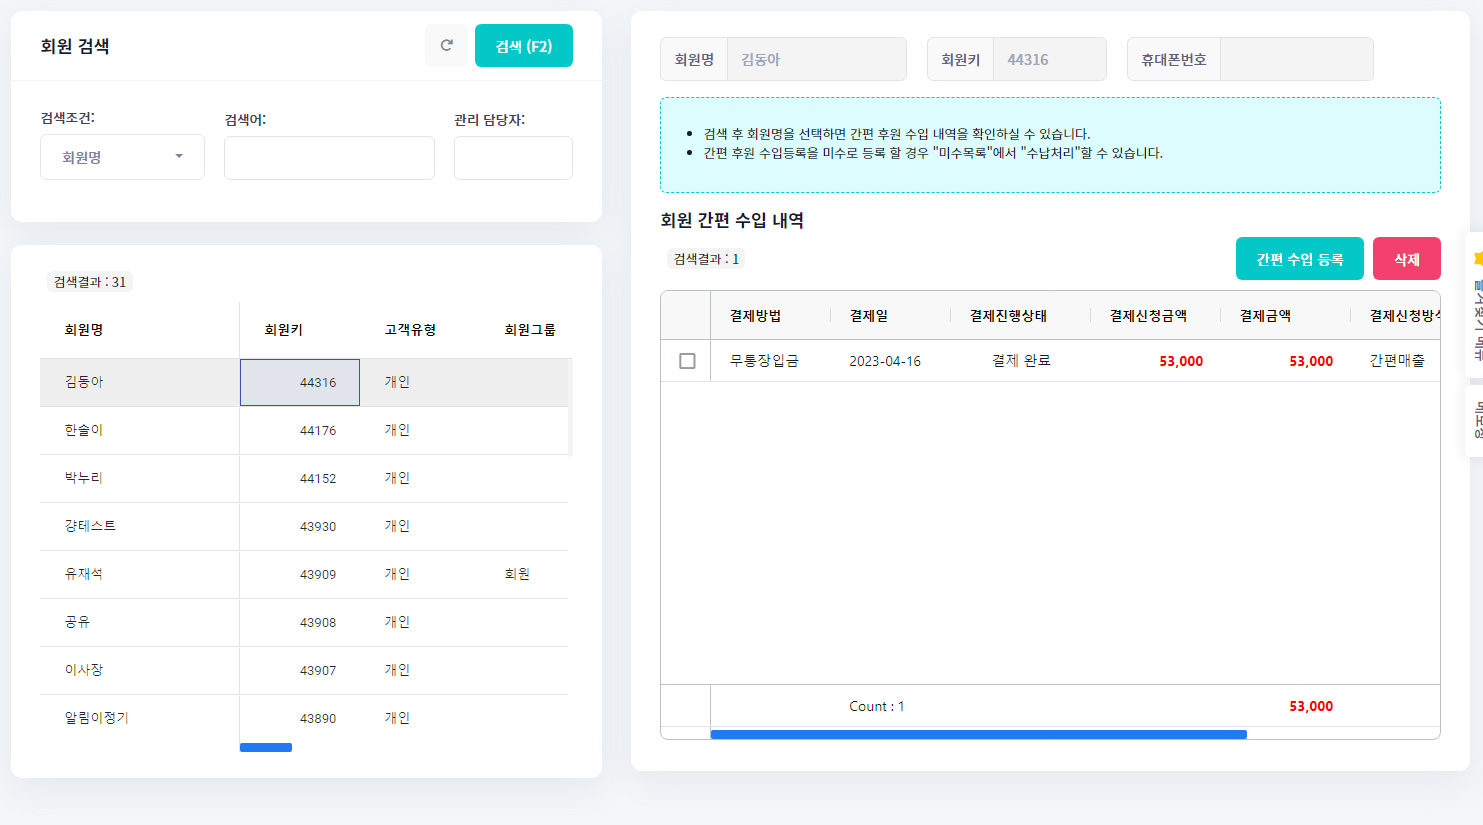Click the refresh icon beside 검색 (F2)
Viewport: 1483px width, 825px height.
(x=446, y=46)
